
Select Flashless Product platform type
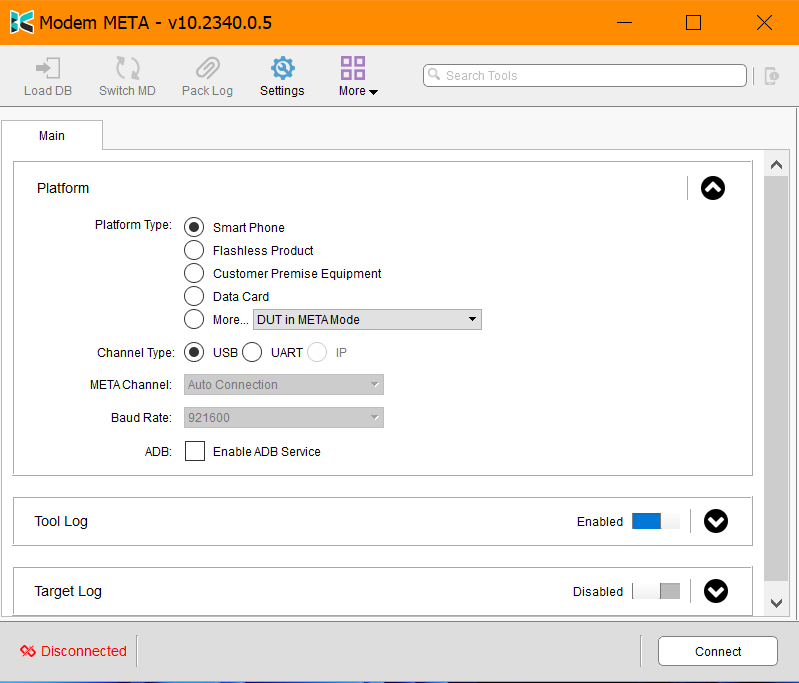pyautogui.click(x=194, y=250)
